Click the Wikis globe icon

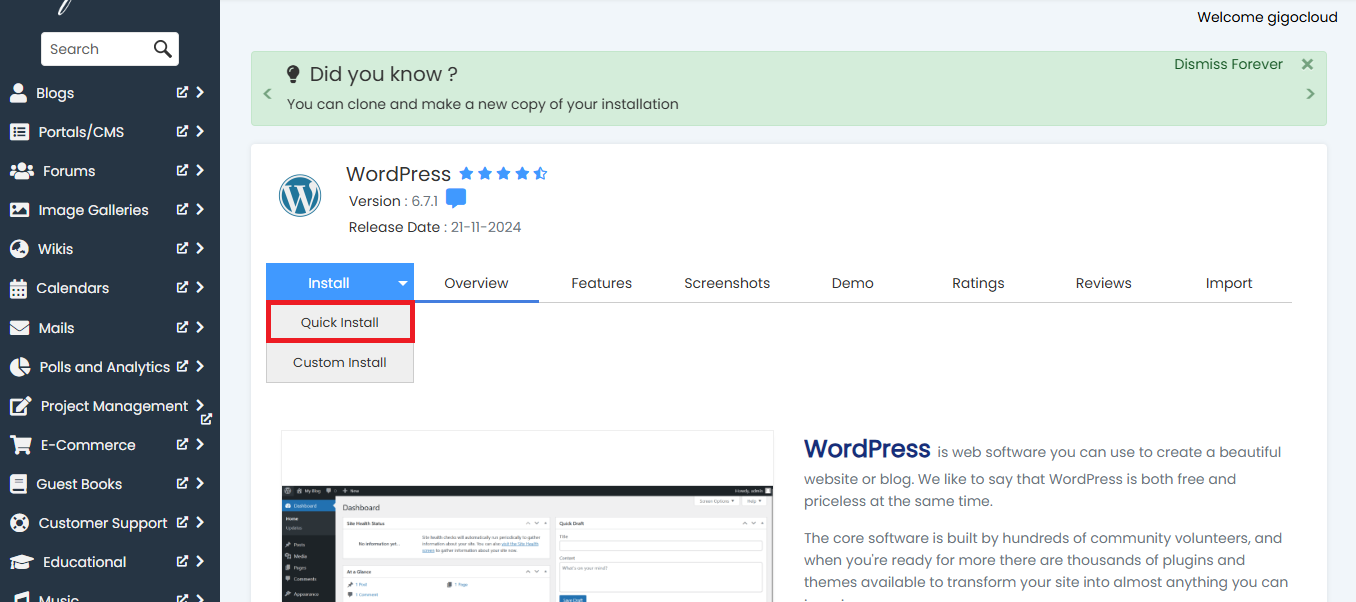18,249
